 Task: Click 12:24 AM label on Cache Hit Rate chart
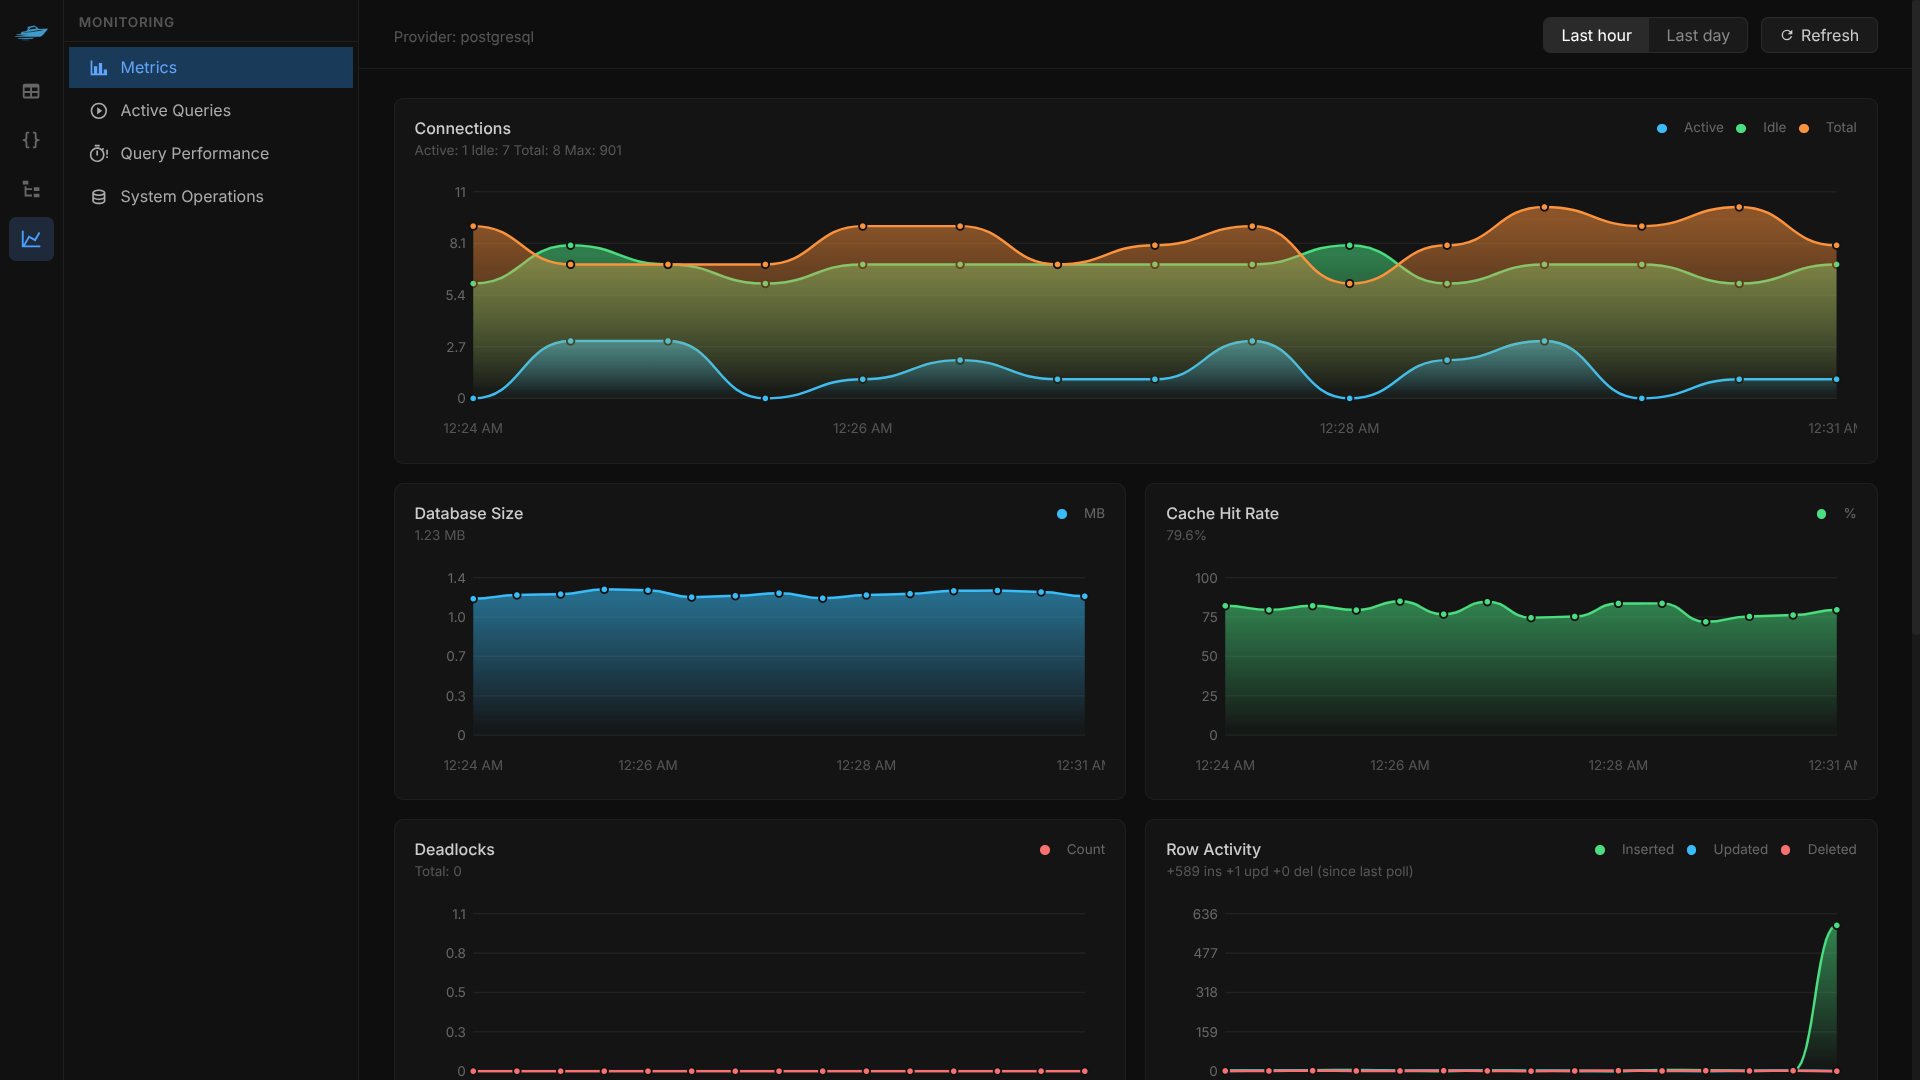1225,766
